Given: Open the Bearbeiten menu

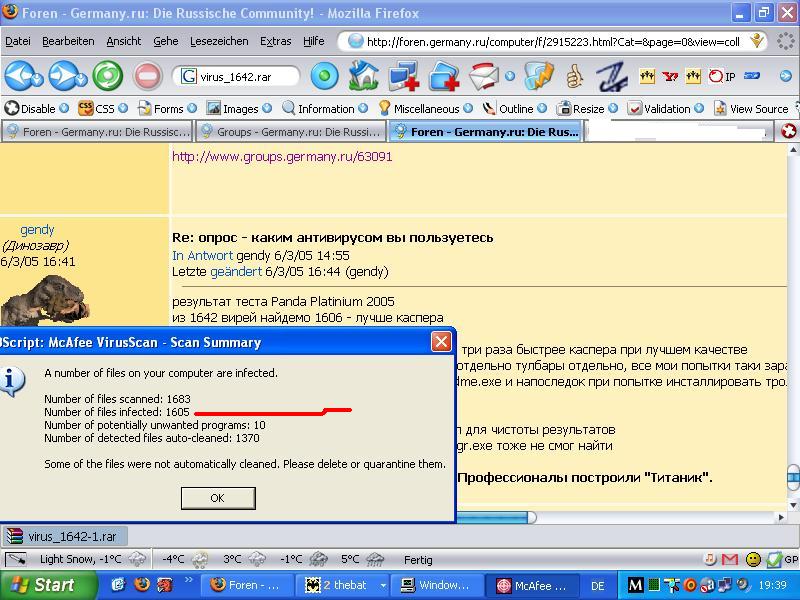Looking at the screenshot, I should click(68, 41).
